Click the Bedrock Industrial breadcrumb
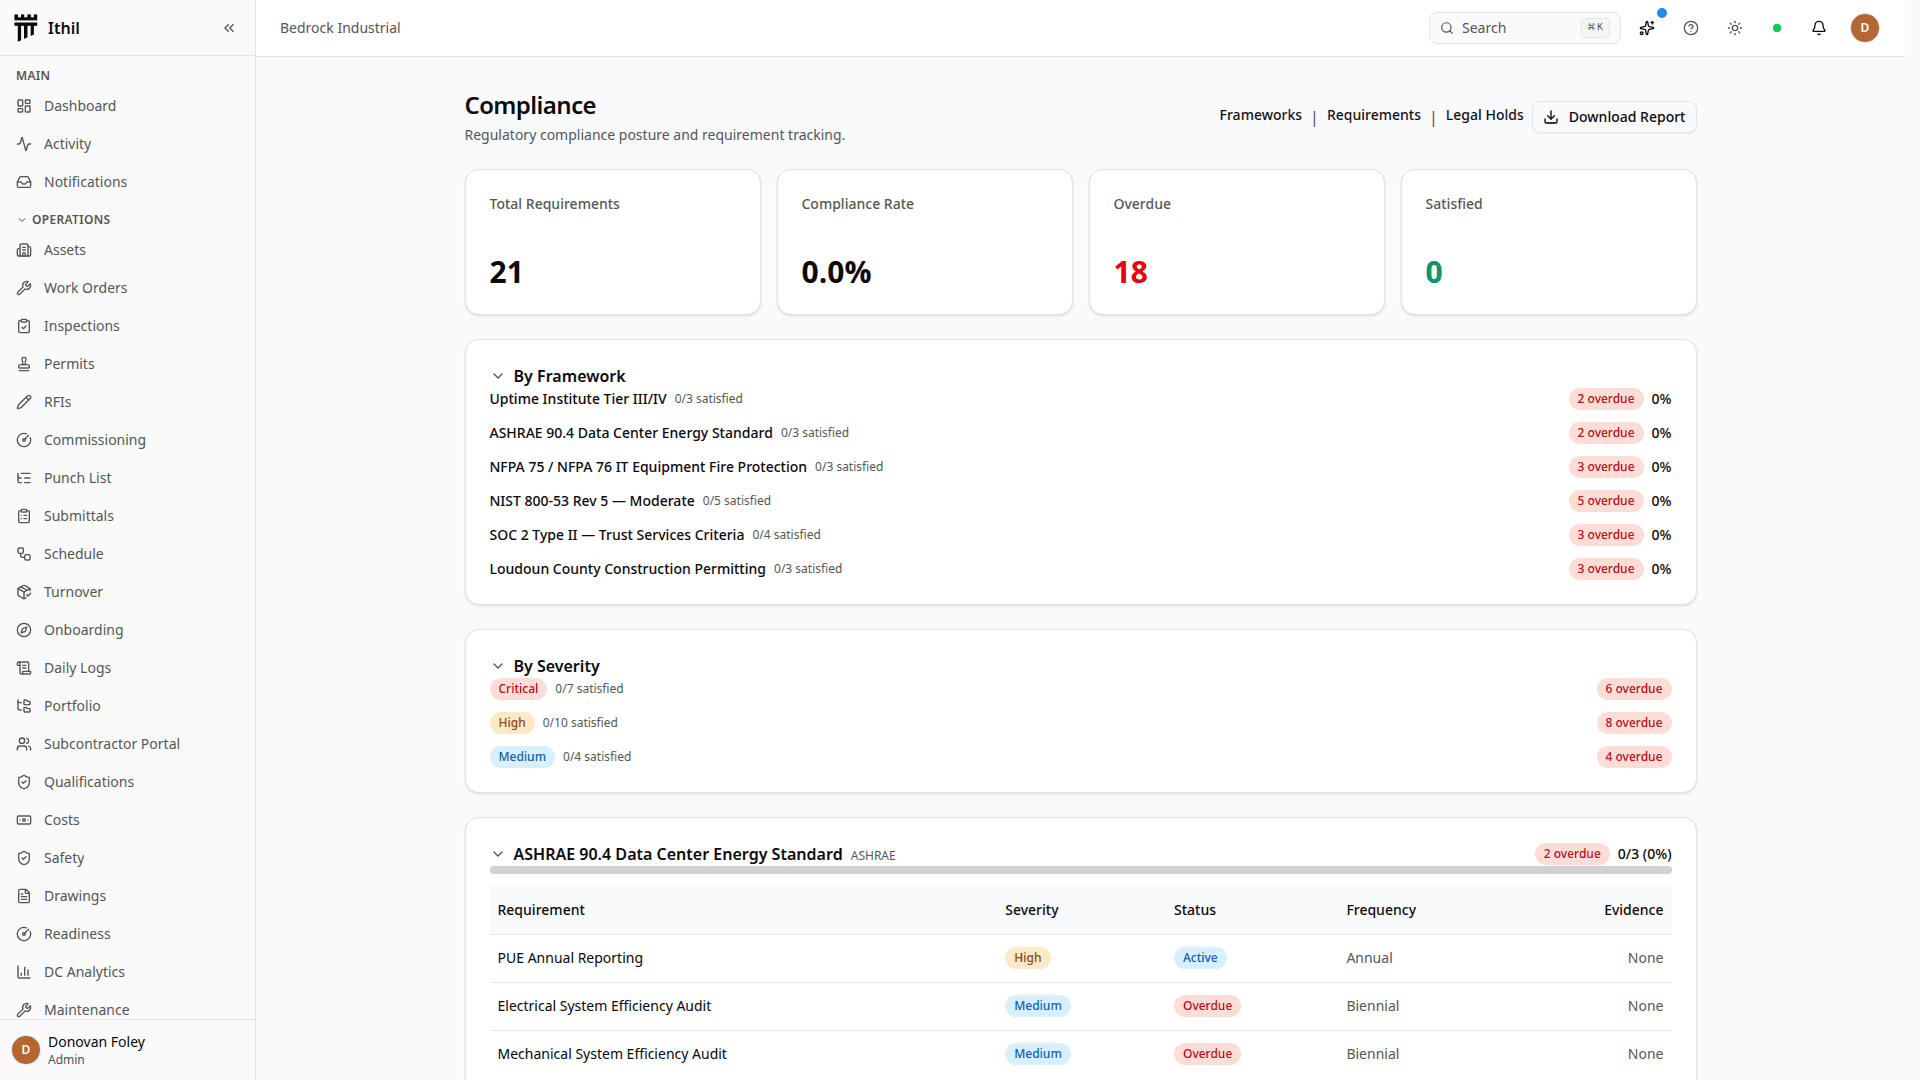1920x1080 pixels. click(340, 28)
